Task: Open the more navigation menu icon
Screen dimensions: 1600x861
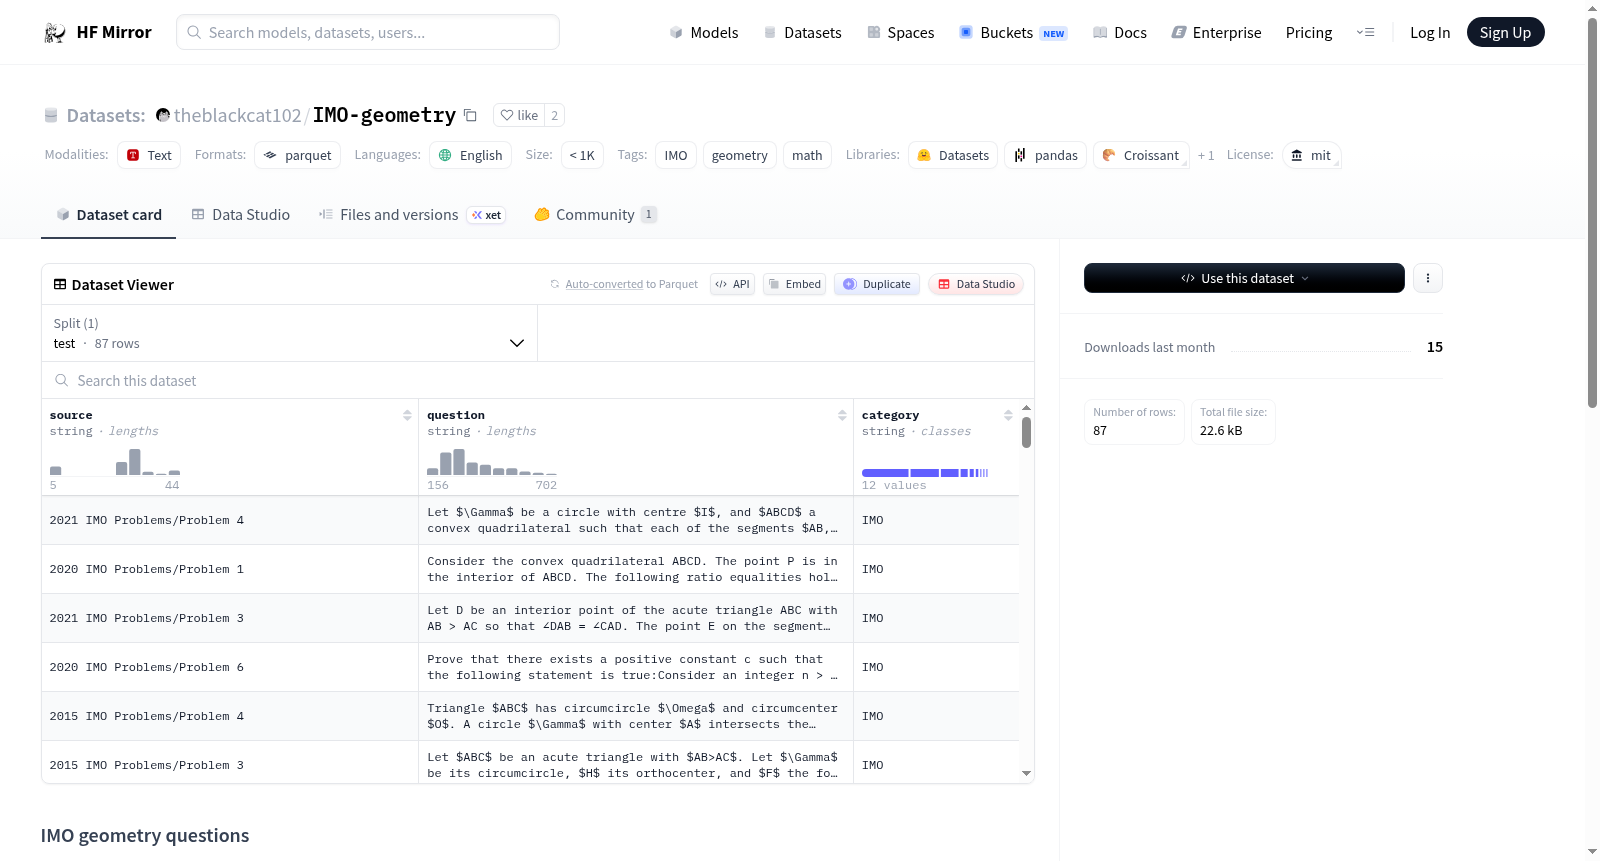Action: pyautogui.click(x=1365, y=33)
